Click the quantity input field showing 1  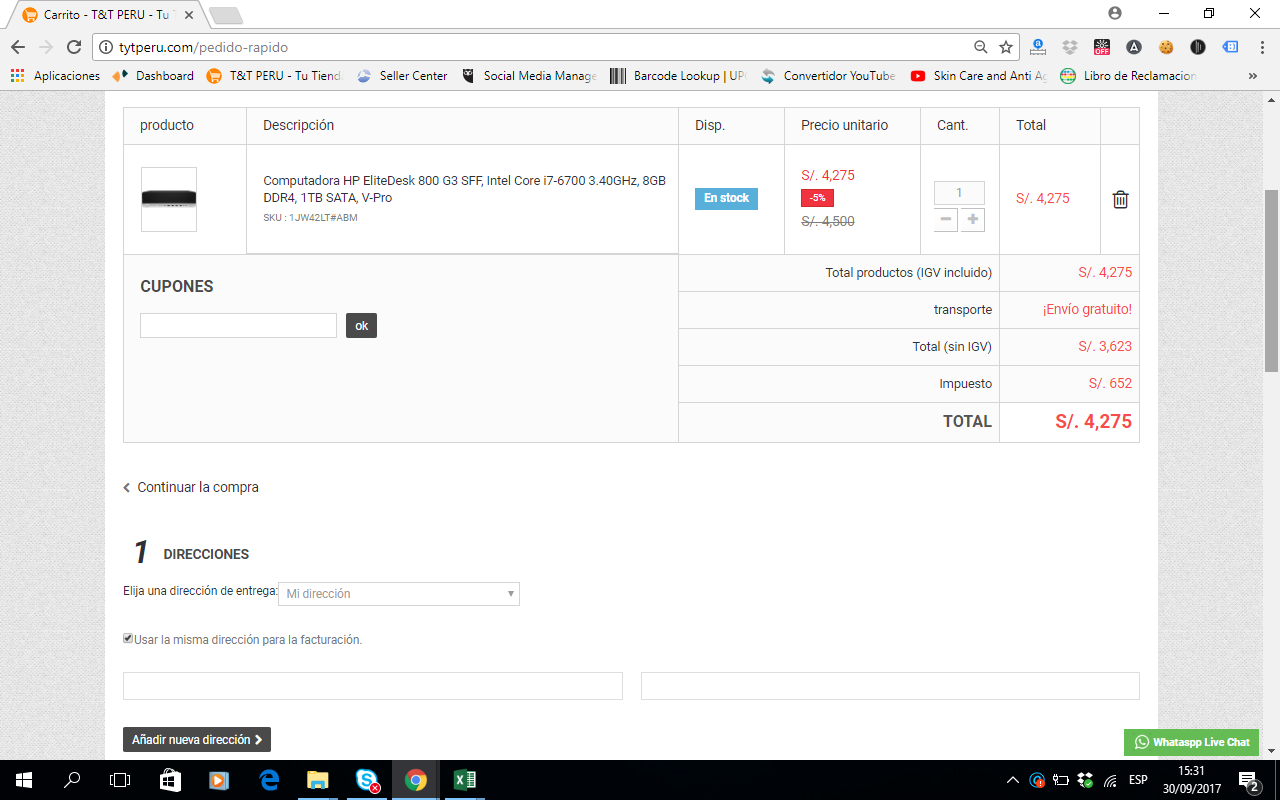959,193
